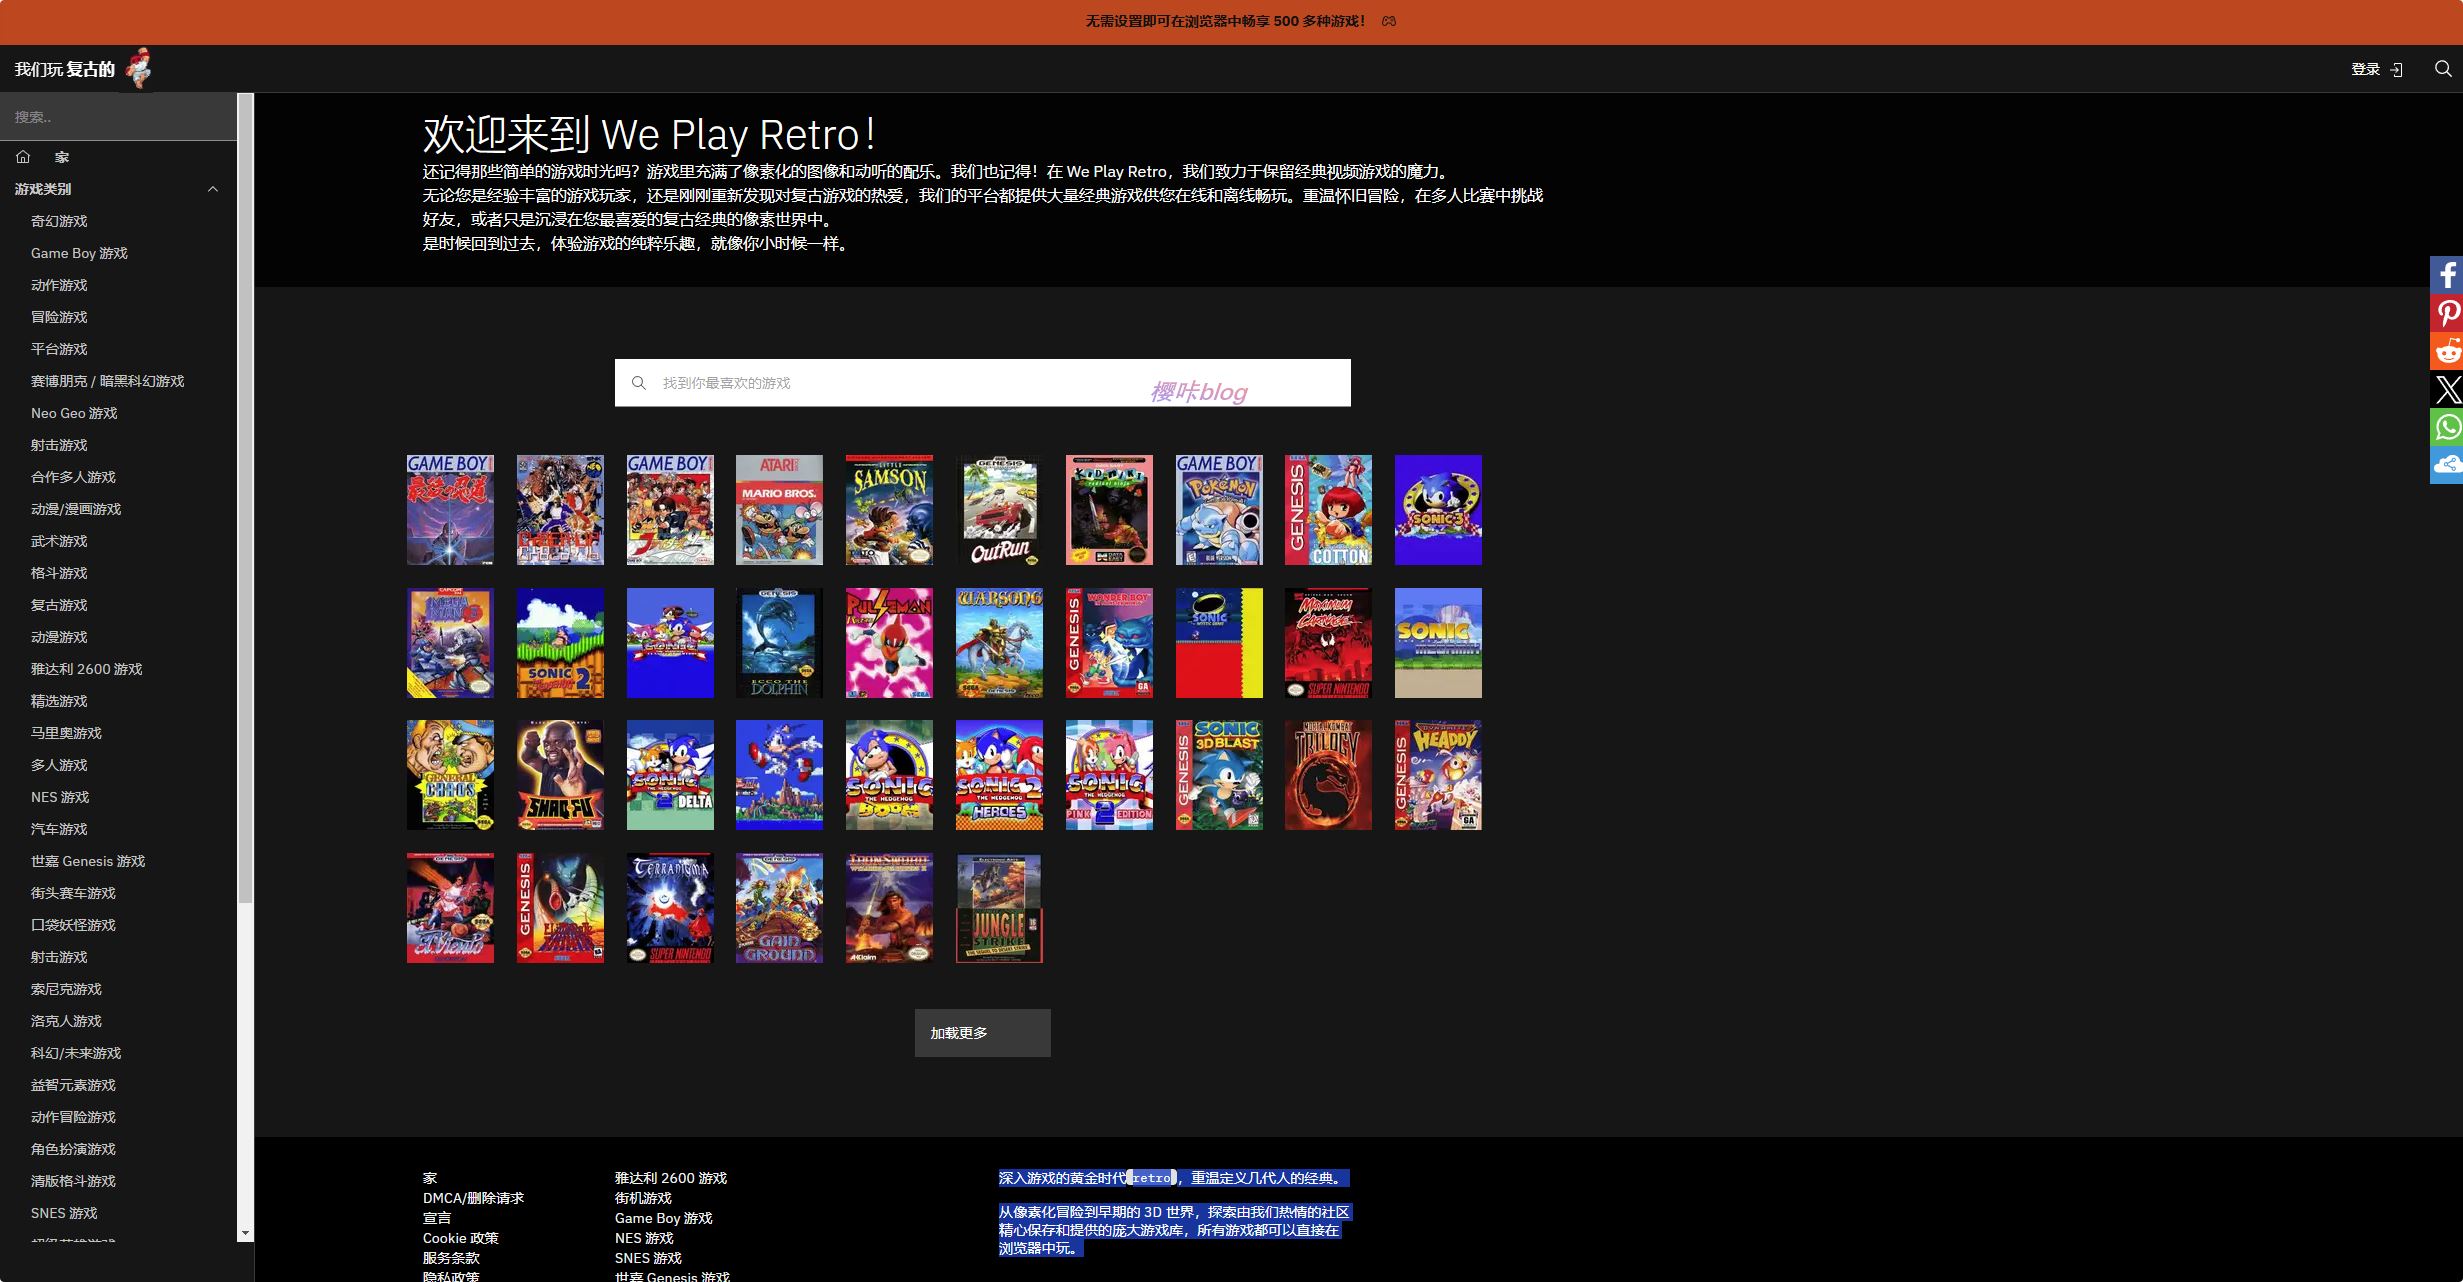This screenshot has width=2463, height=1282.
Task: Click the home icon in the sidebar
Action: tap(23, 157)
